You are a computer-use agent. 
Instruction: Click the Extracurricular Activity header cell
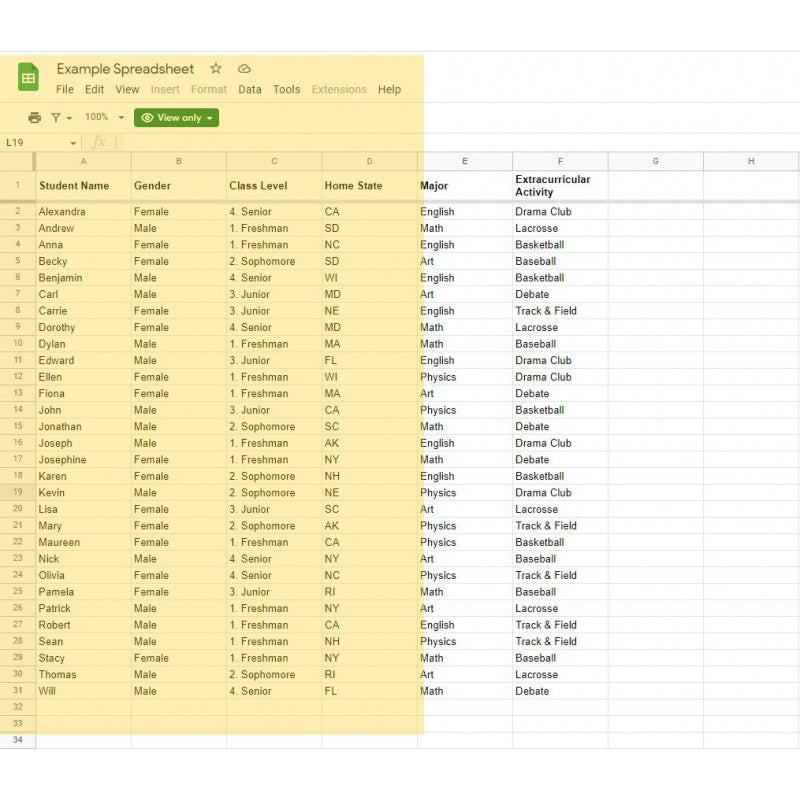[x=560, y=186]
